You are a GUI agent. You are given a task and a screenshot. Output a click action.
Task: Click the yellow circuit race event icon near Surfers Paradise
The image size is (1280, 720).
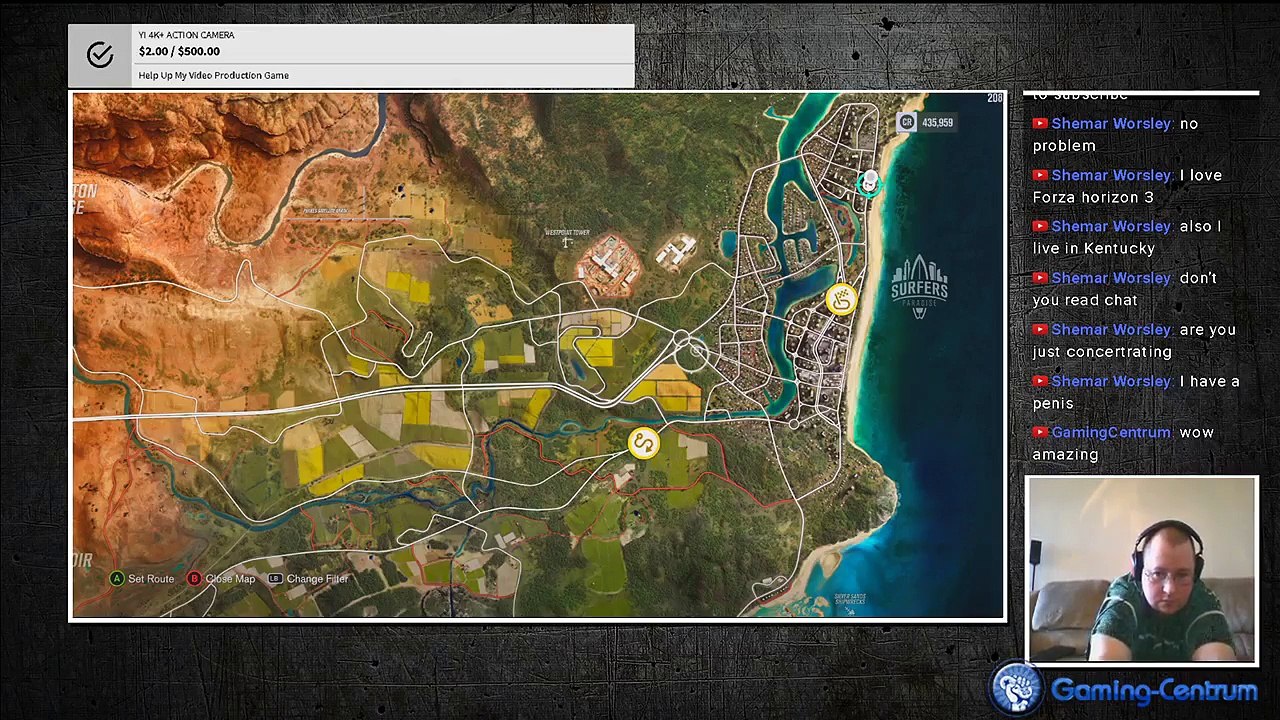(x=841, y=298)
